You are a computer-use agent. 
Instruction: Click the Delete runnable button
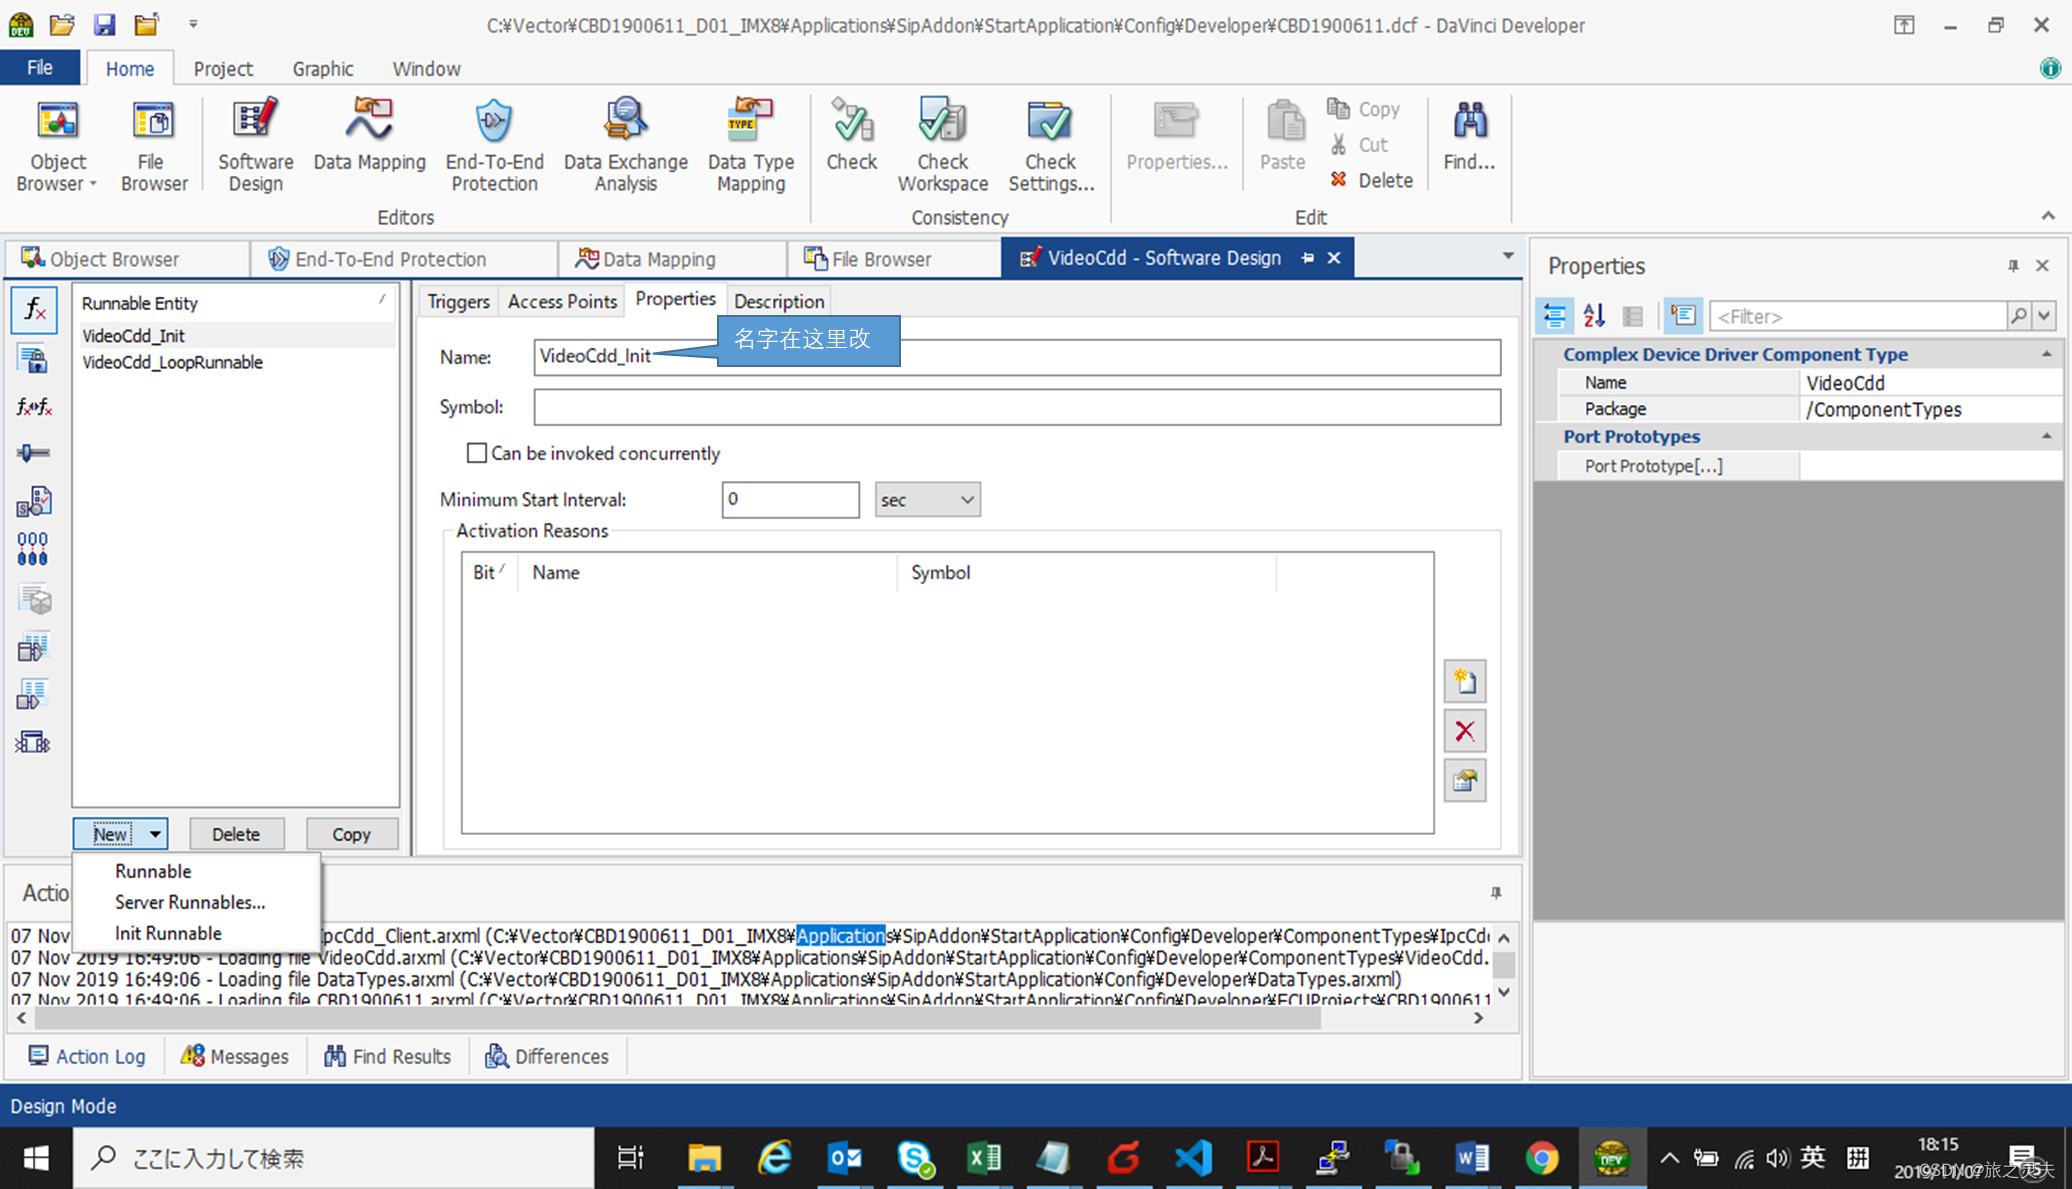236,834
